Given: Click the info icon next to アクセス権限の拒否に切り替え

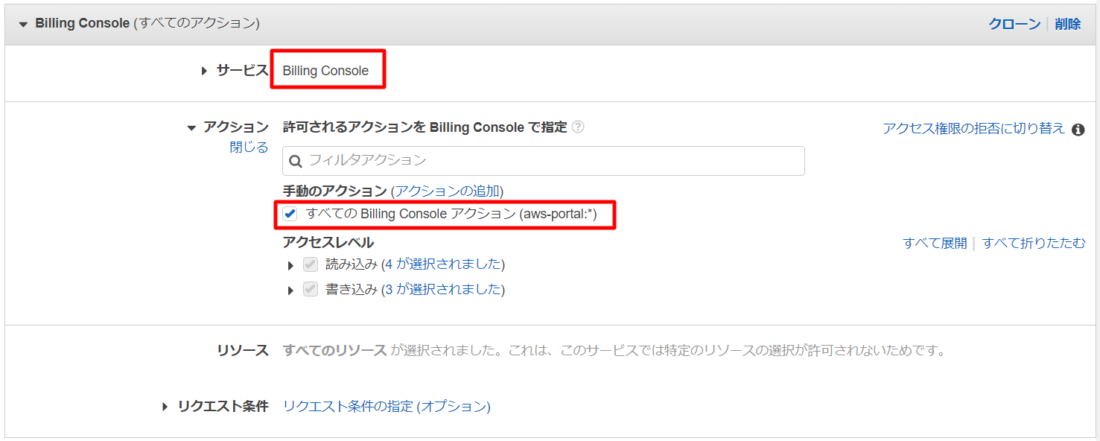Looking at the screenshot, I should pyautogui.click(x=1079, y=129).
